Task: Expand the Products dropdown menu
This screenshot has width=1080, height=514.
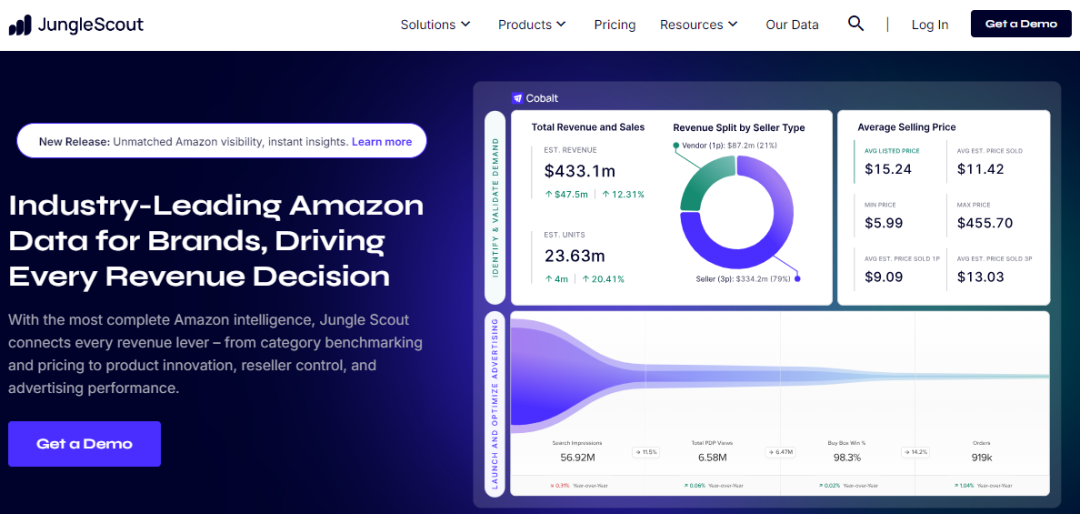Action: point(532,24)
